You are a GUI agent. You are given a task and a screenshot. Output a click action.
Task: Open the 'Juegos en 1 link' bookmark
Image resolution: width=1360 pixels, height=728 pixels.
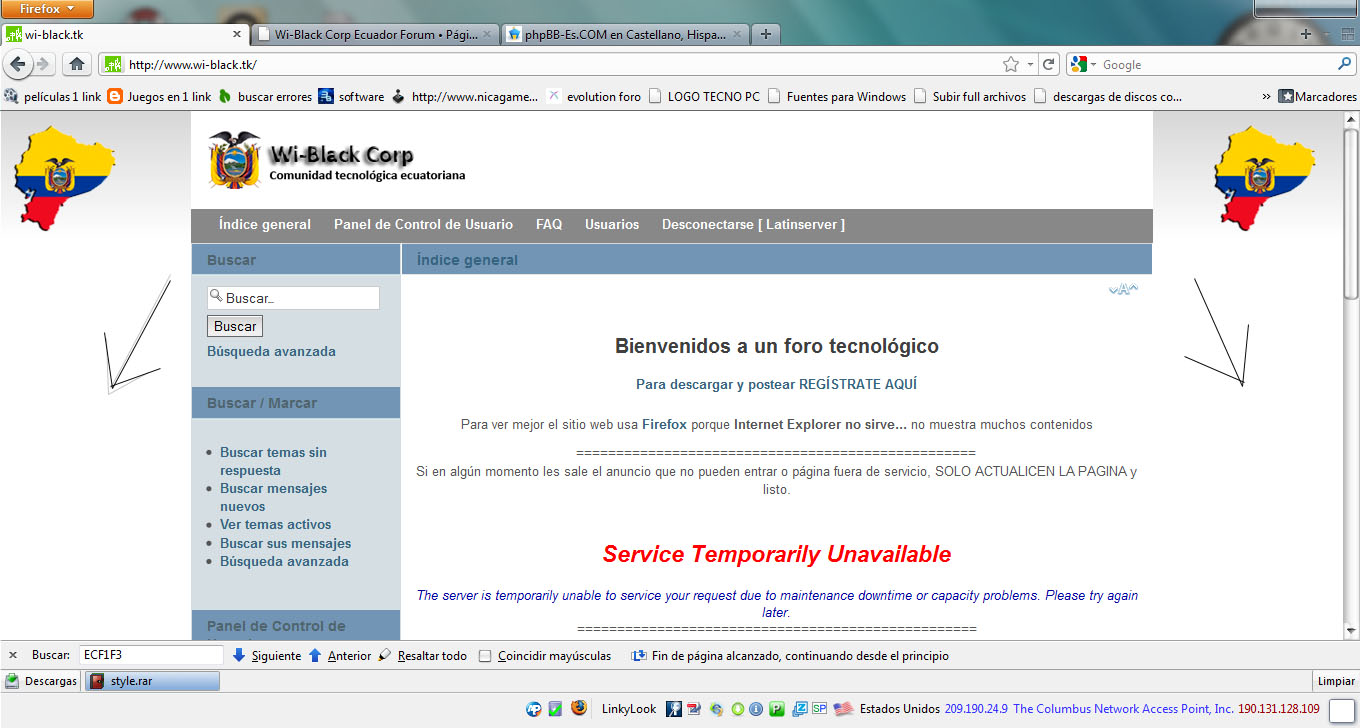pyautogui.click(x=159, y=97)
